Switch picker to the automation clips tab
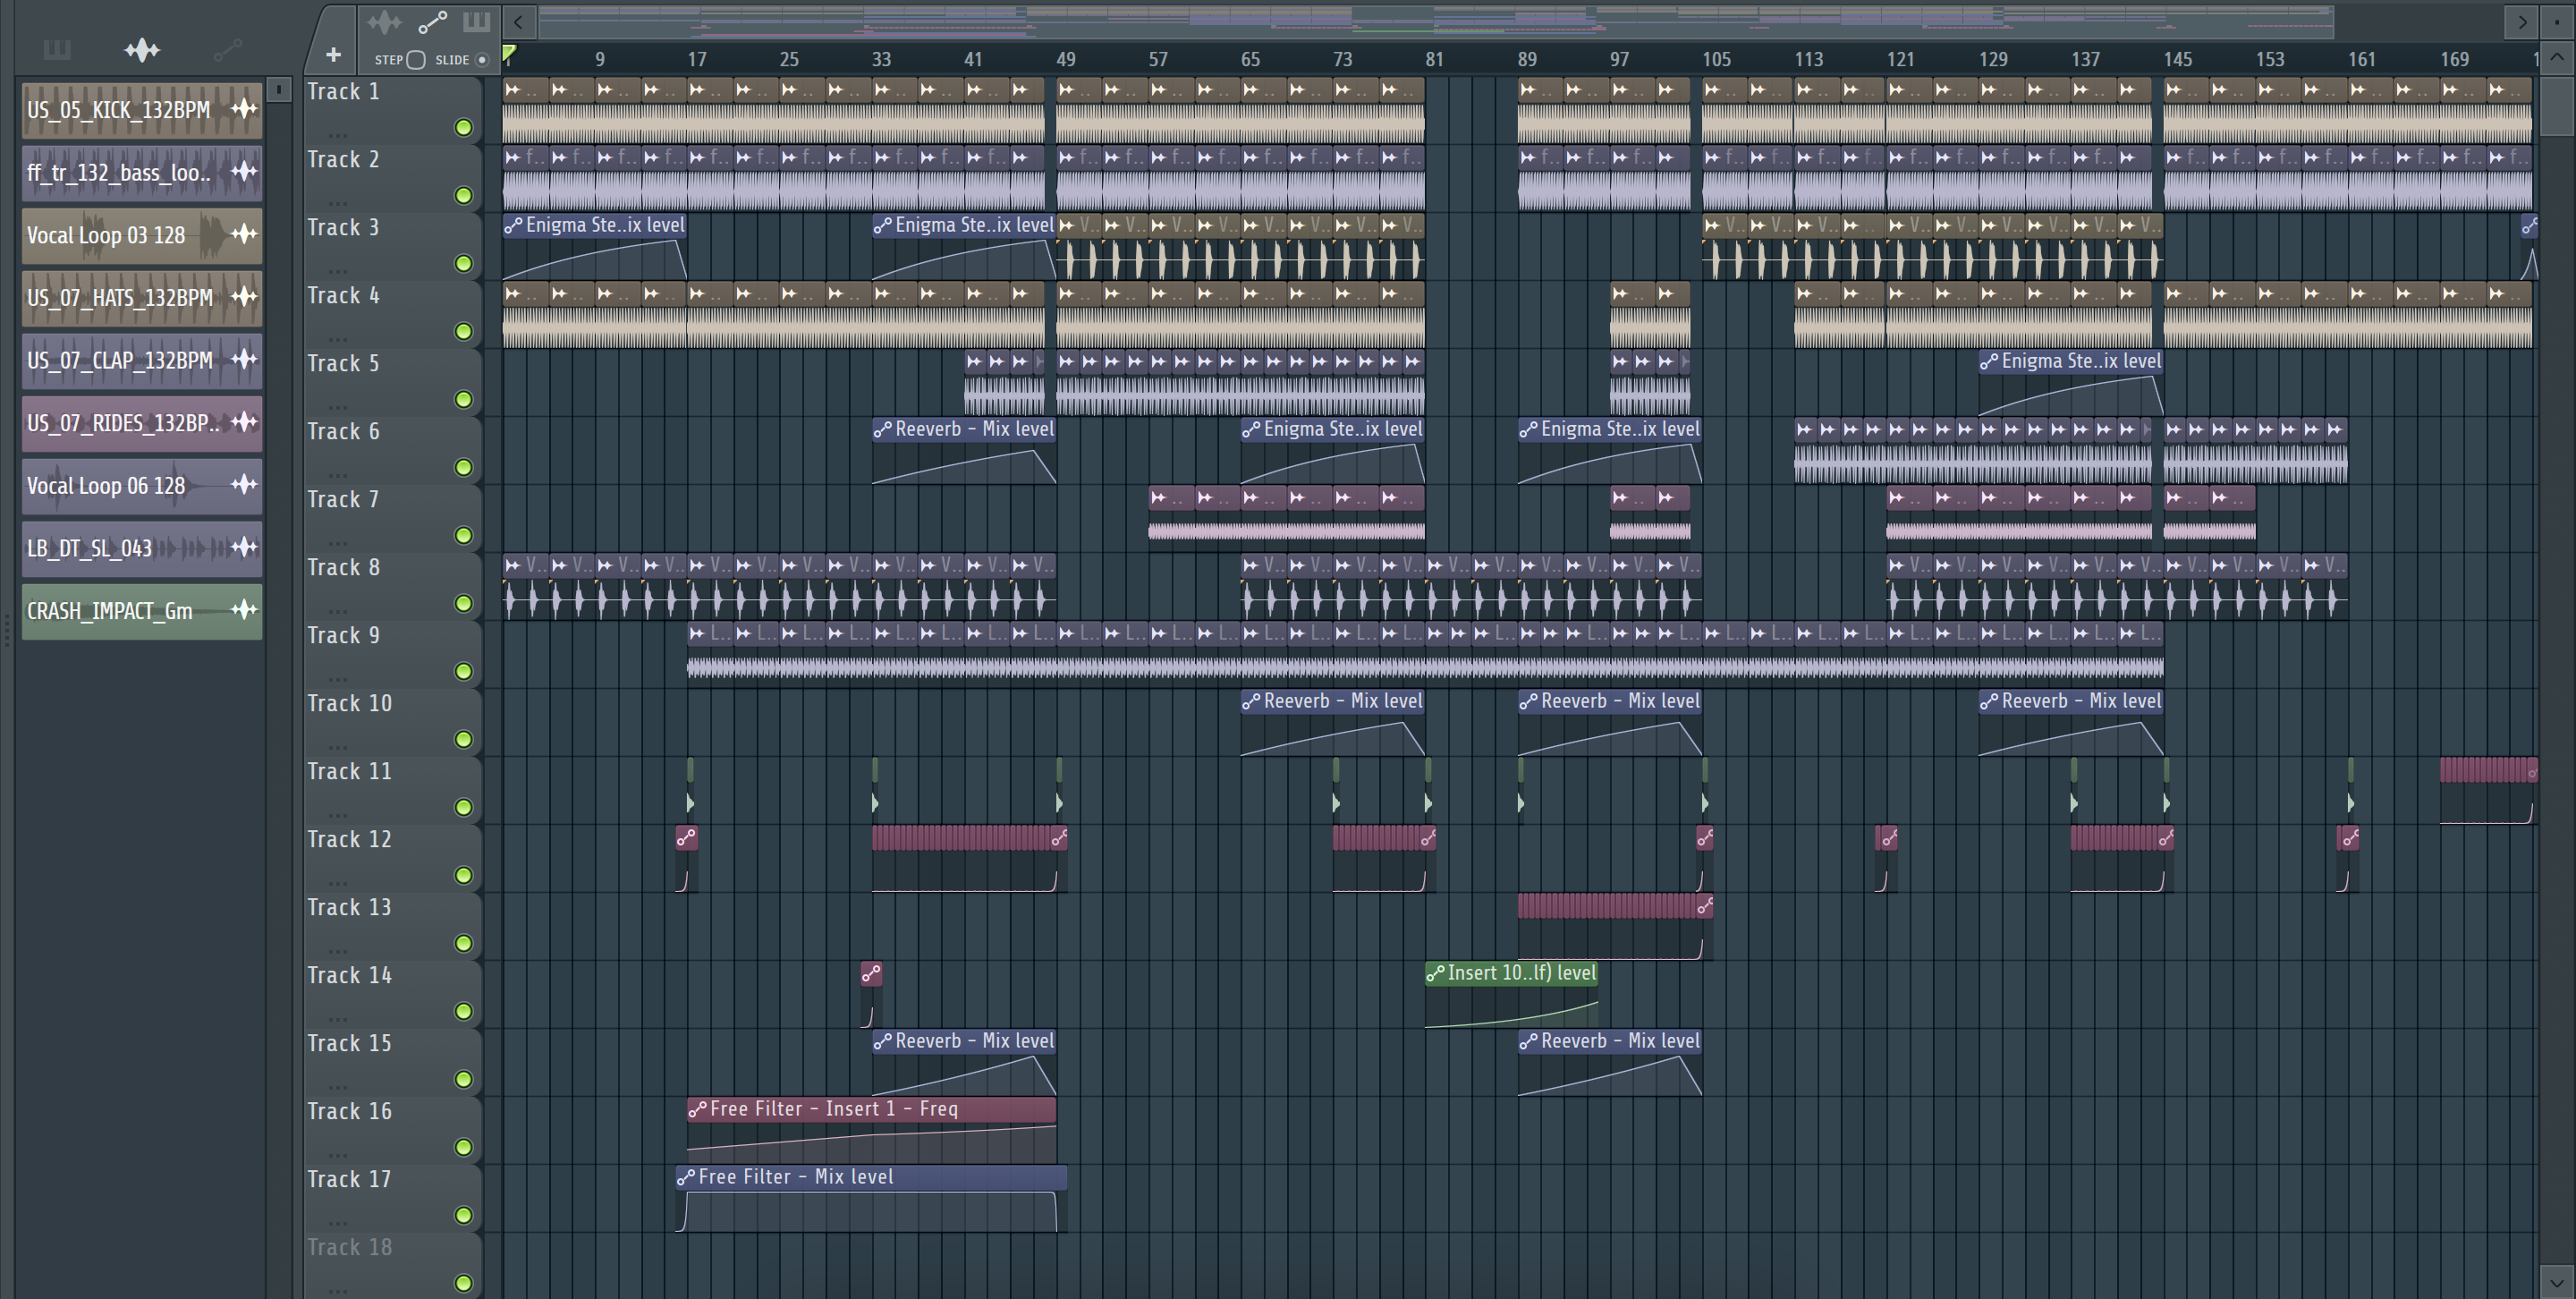Viewport: 2576px width, 1299px height. pos(227,49)
